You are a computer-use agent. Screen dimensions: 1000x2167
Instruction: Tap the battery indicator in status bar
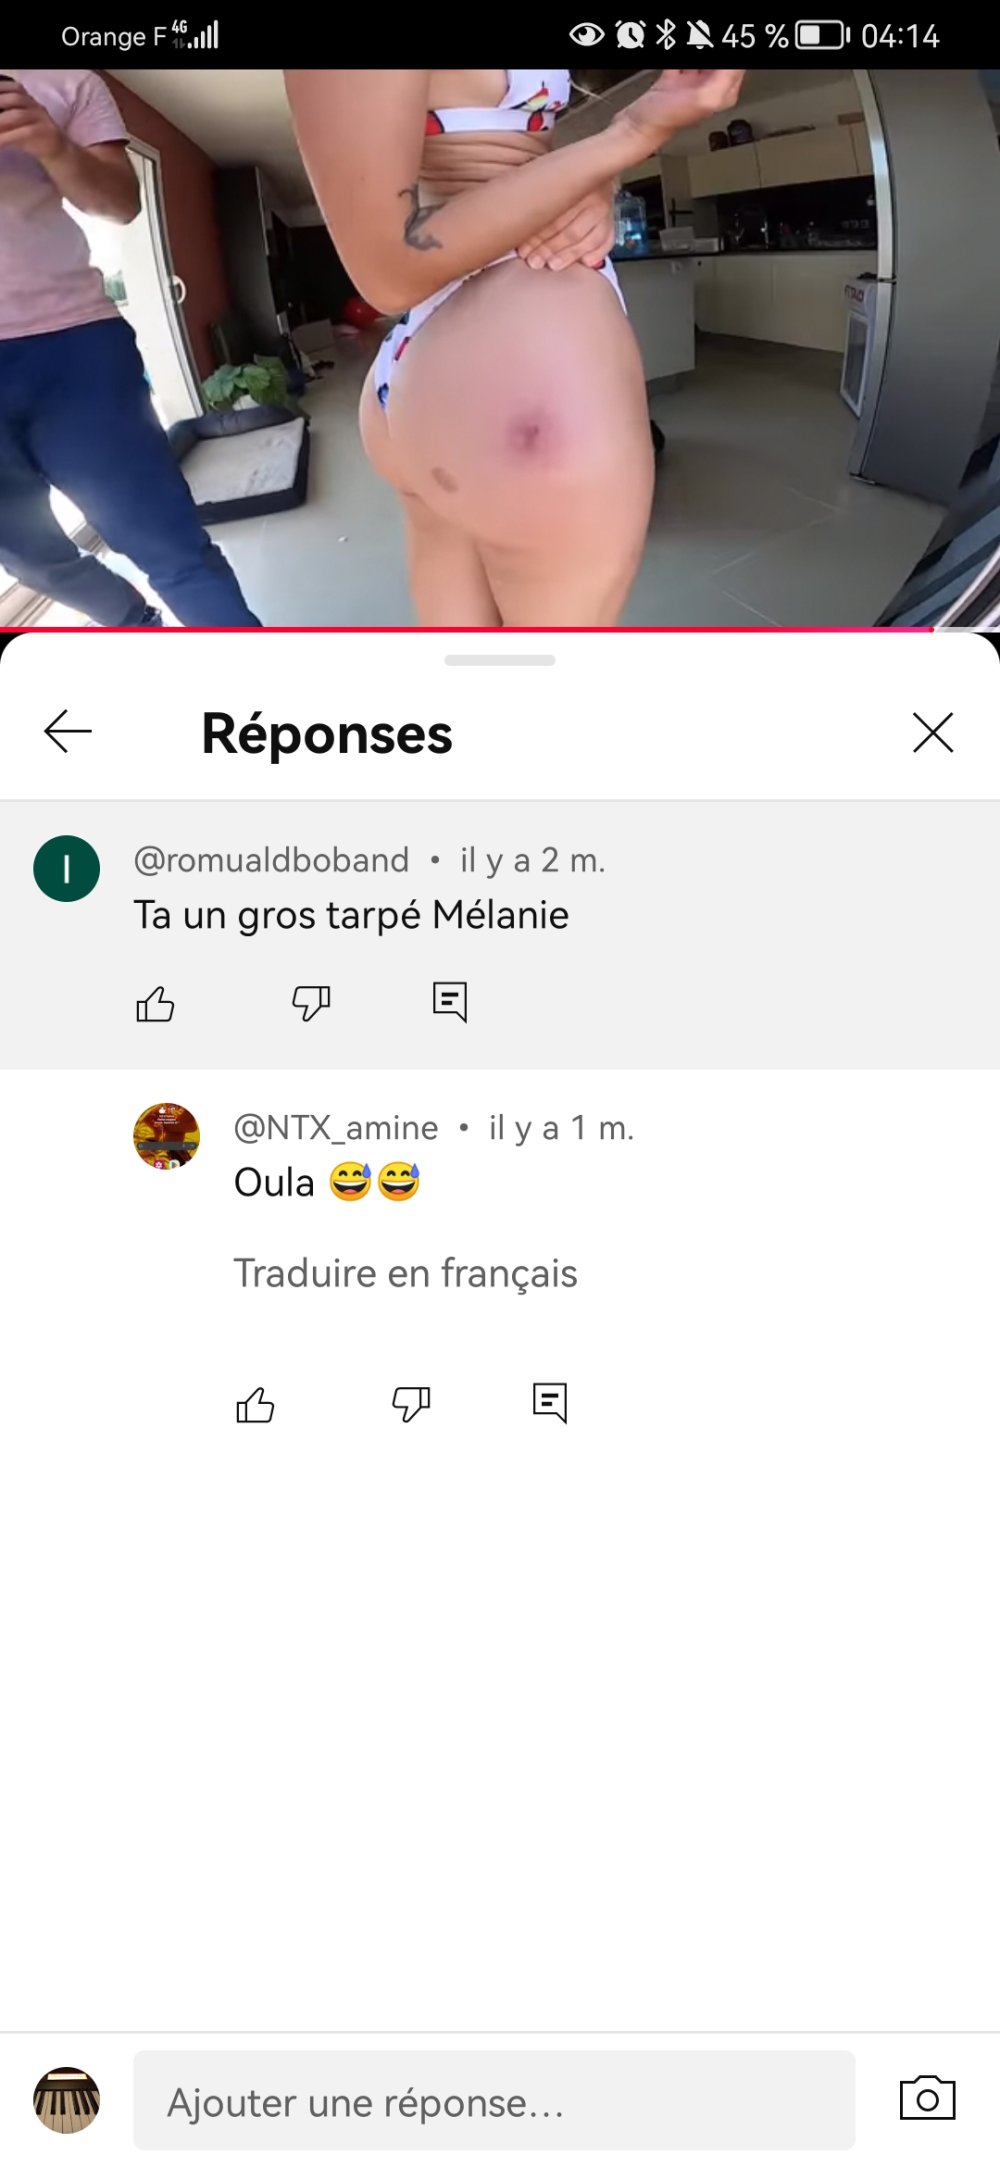(822, 36)
